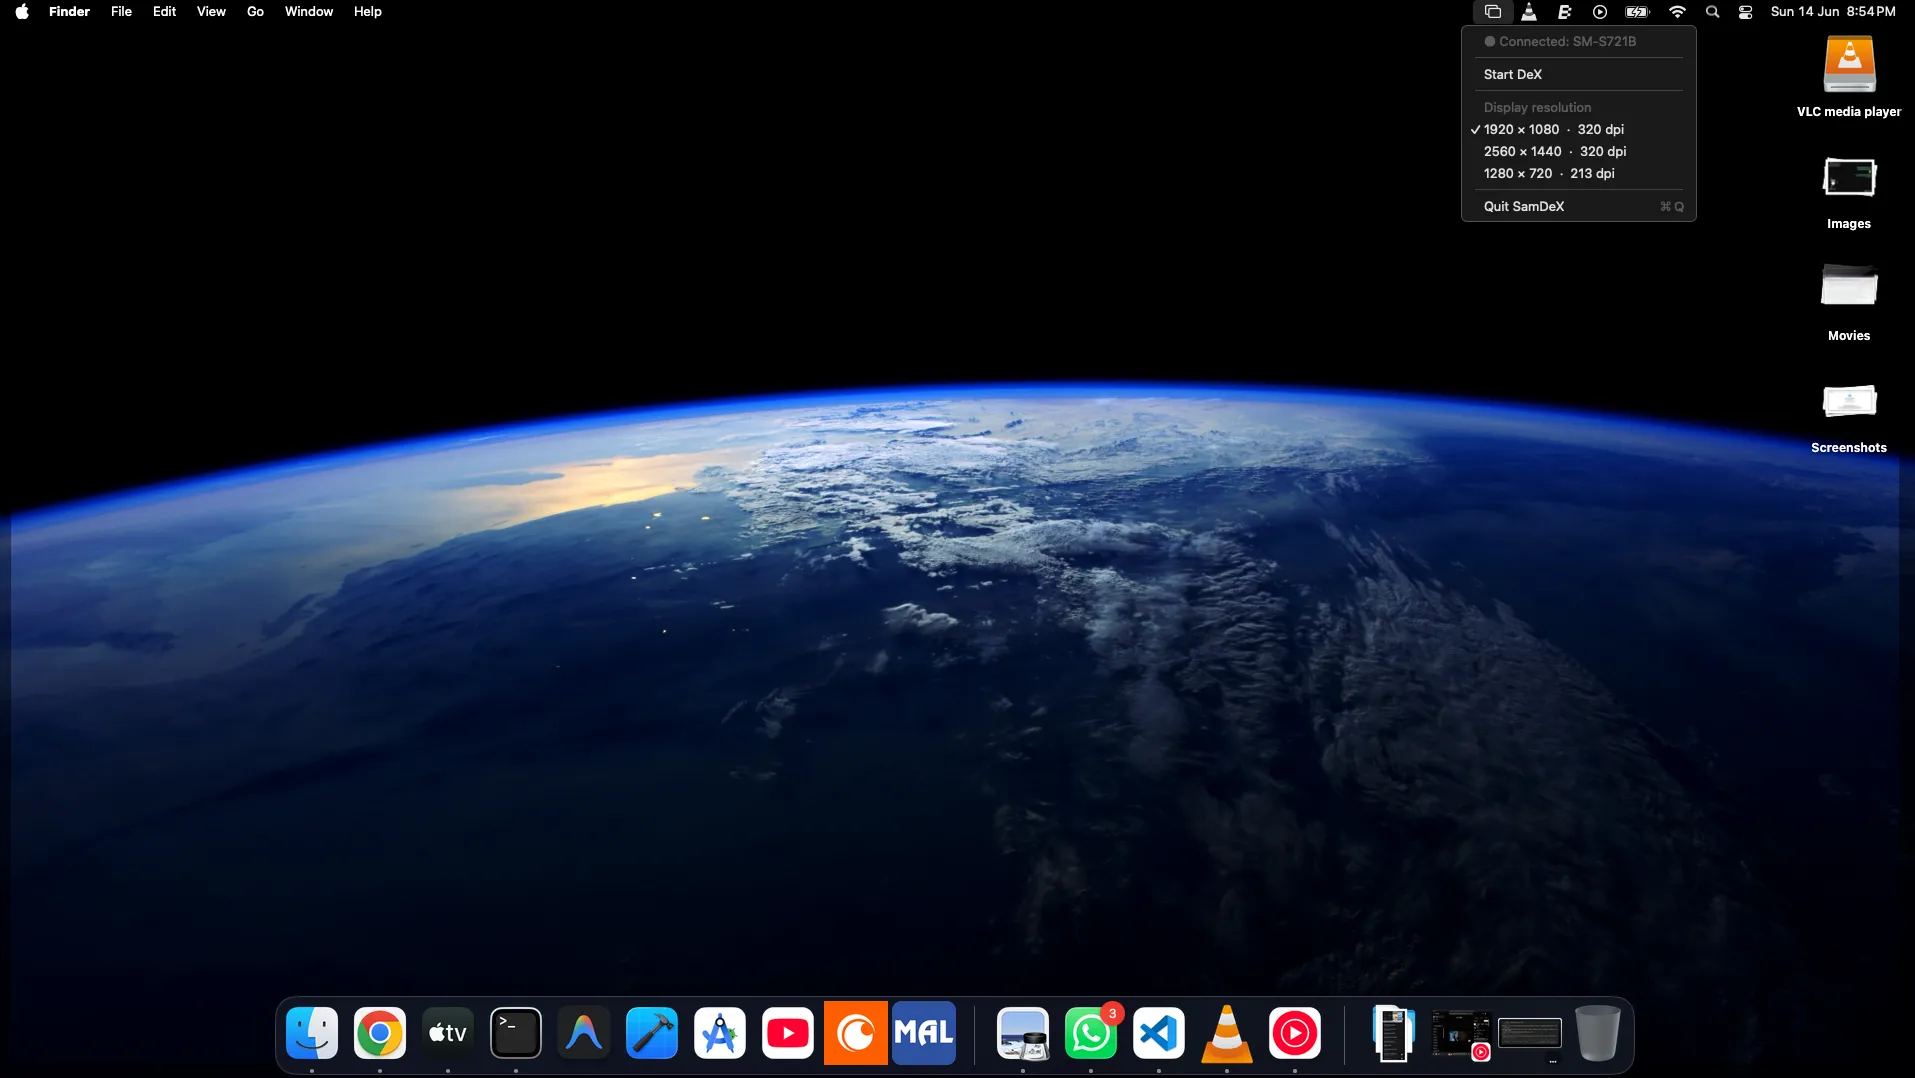Open the Apple menu
The image size is (1915, 1078).
22,12
